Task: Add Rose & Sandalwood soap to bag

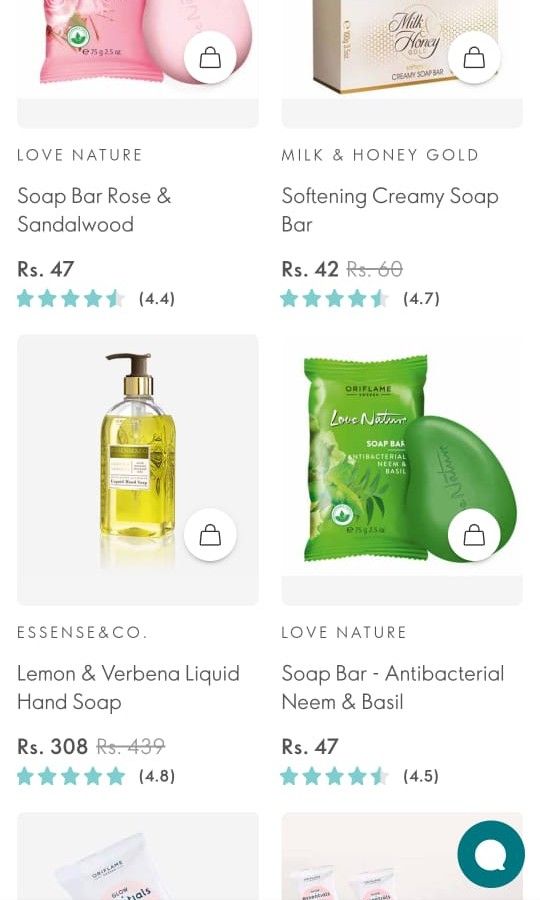Action: (x=210, y=57)
